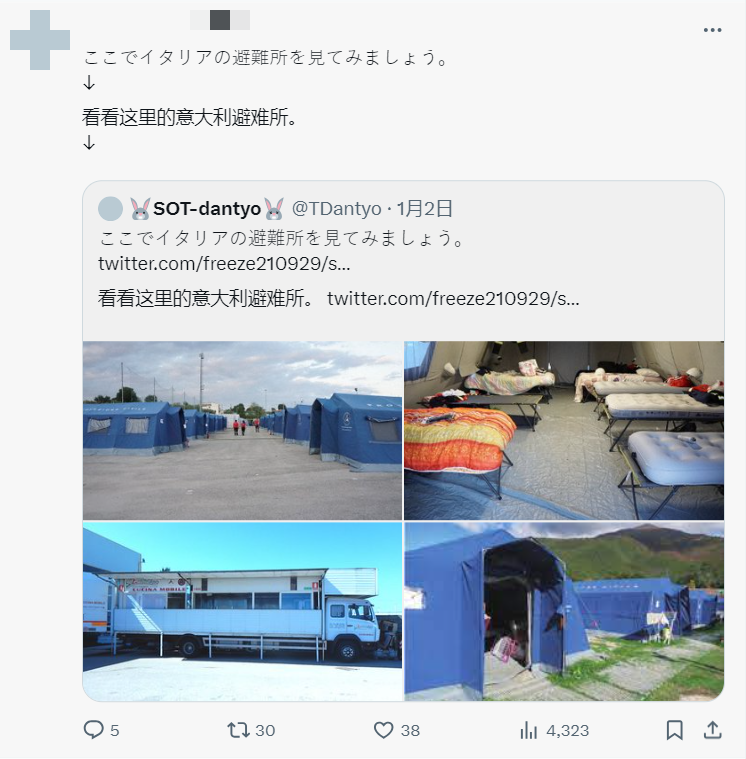Image resolution: width=746 pixels, height=759 pixels.
Task: Open the poster's cross-shaped profile avatar
Action: click(x=40, y=40)
